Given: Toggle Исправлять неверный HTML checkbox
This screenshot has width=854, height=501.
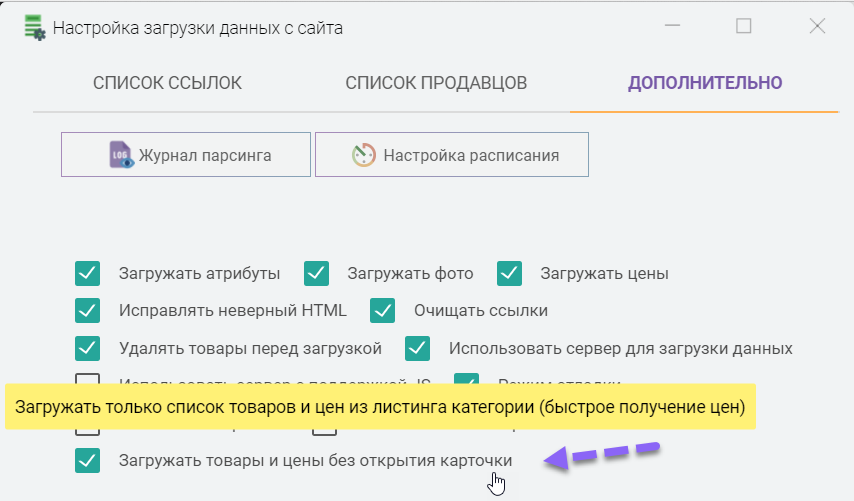Looking at the screenshot, I should [x=88, y=311].
